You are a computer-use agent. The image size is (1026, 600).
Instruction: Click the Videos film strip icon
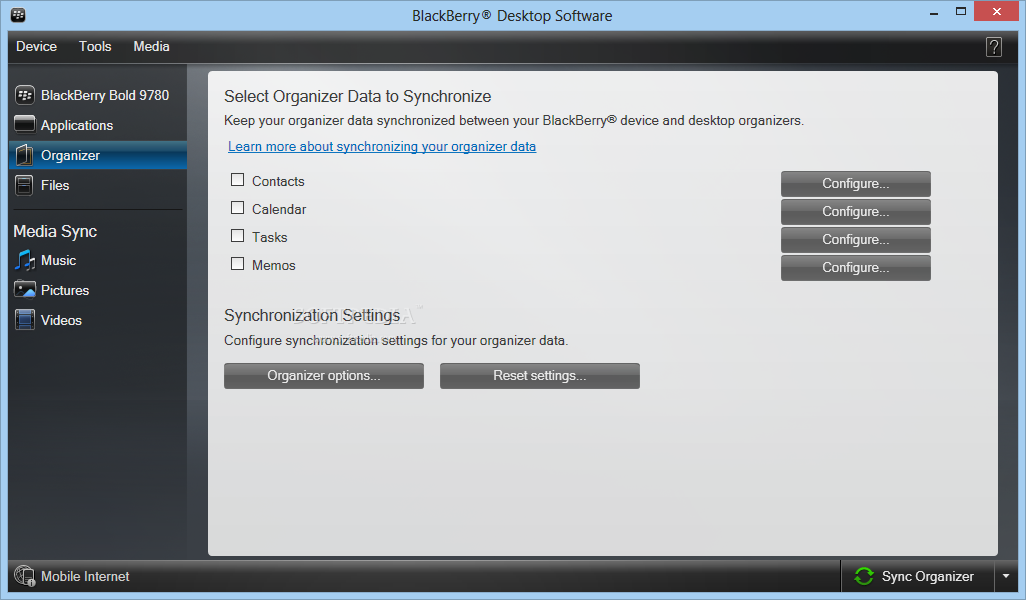[25, 320]
